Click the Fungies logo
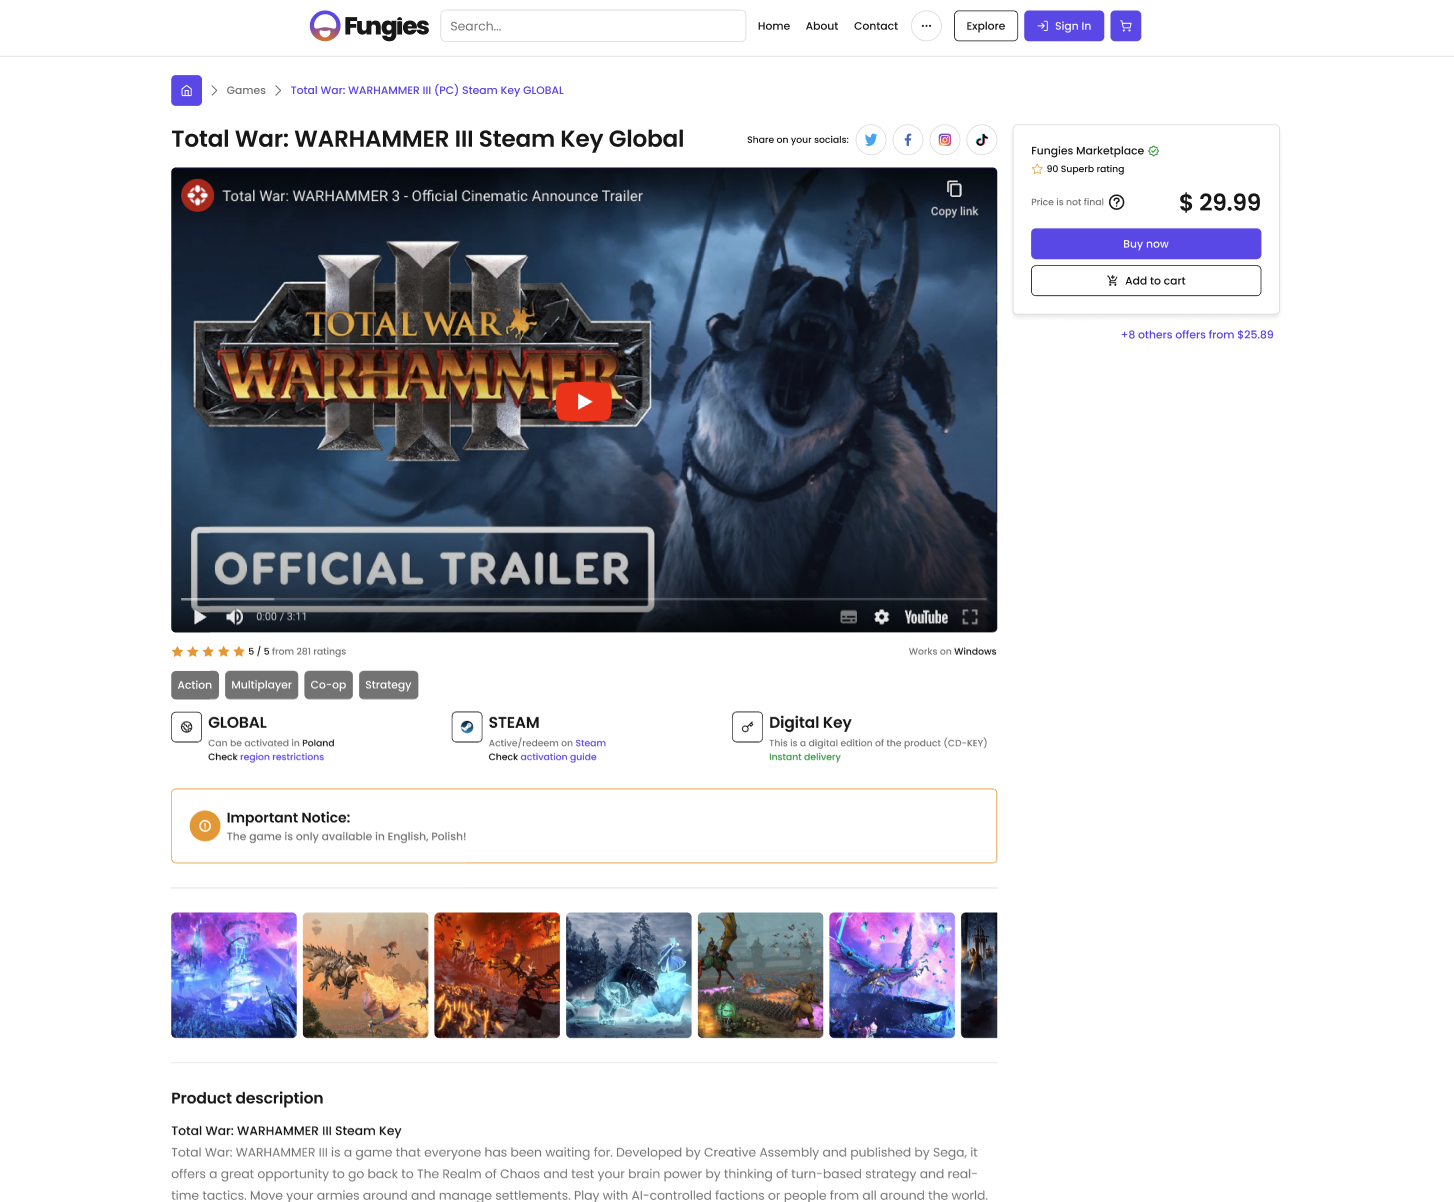1454x1202 pixels. tap(369, 26)
